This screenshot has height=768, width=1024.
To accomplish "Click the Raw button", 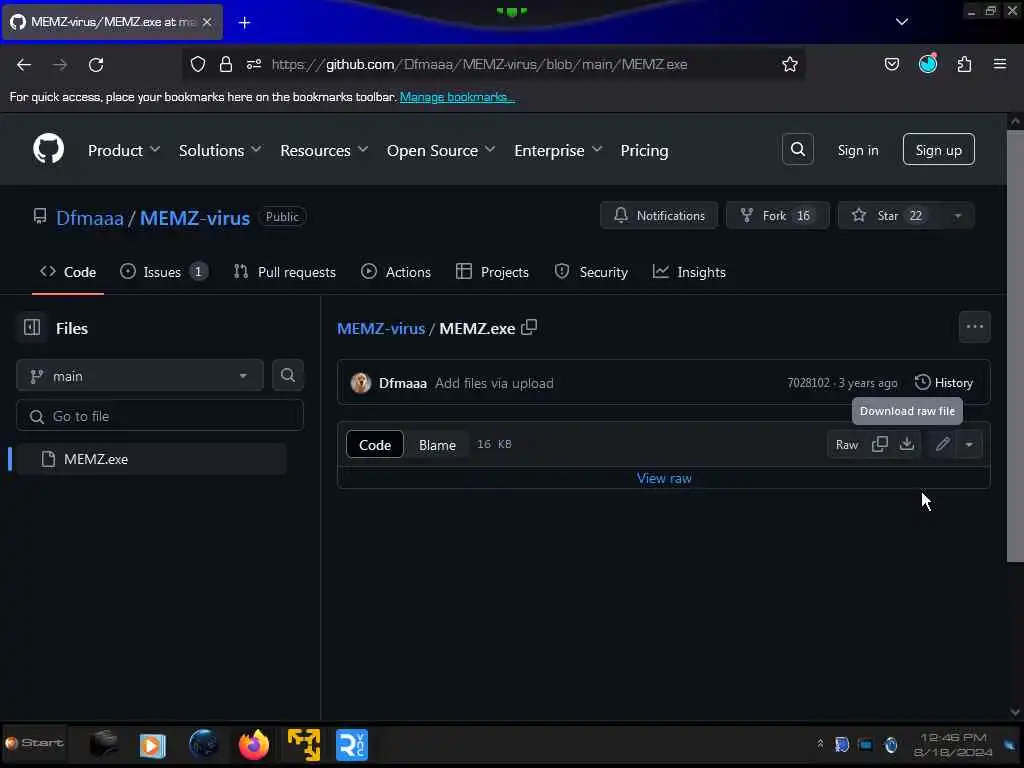I will (x=847, y=445).
